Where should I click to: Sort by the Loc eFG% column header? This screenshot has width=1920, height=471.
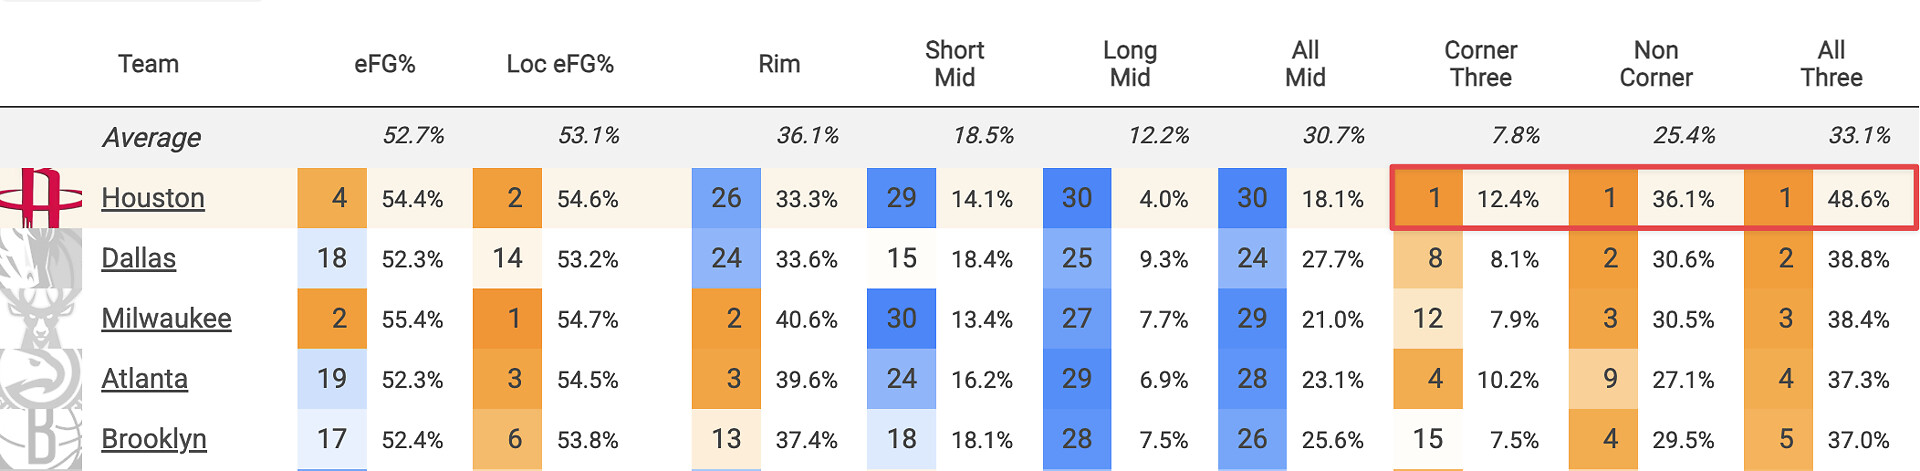coord(560,64)
